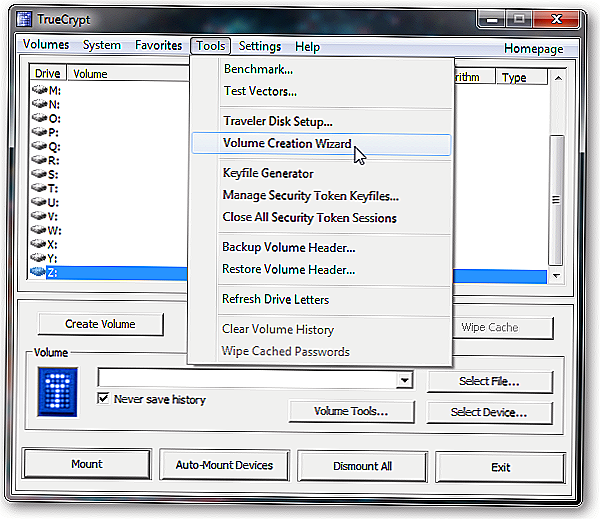Click the TrueCrypt title bar app icon
This screenshot has height=519, width=600.
click(24, 19)
